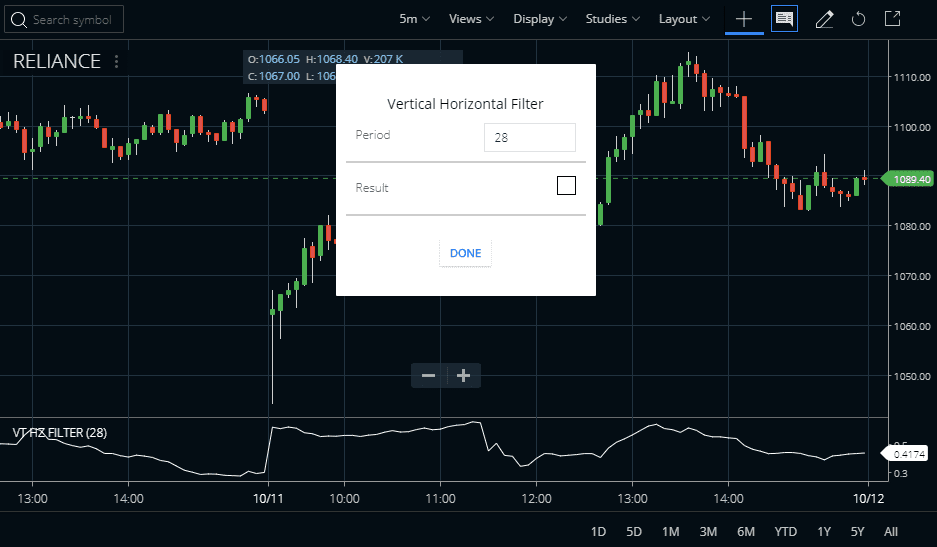
Task: Toggle the crosshair plus tool
Action: click(x=744, y=19)
